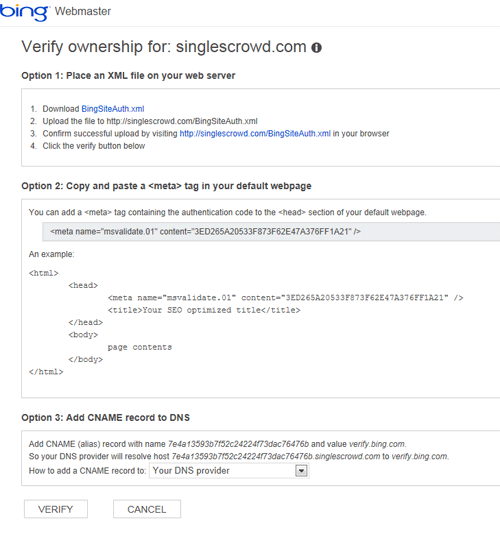The height and width of the screenshot is (547, 500).
Task: Click the dropdown arrow of DNS provider
Action: coord(301,471)
